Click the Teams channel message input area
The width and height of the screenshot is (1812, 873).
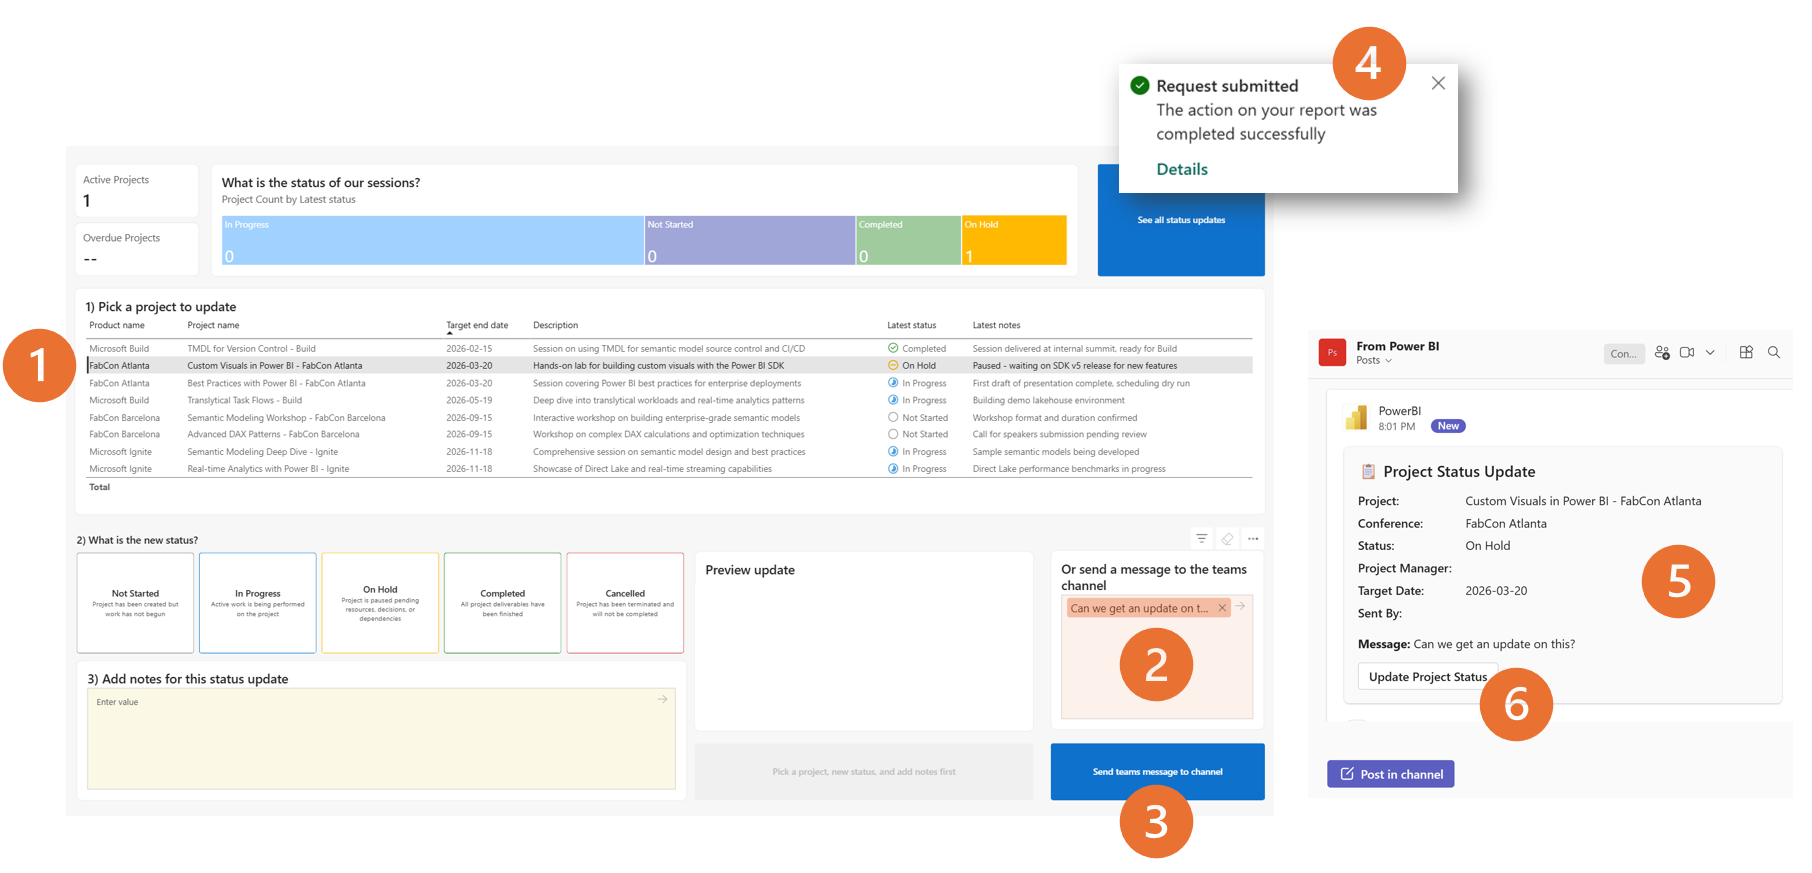(x=1157, y=658)
